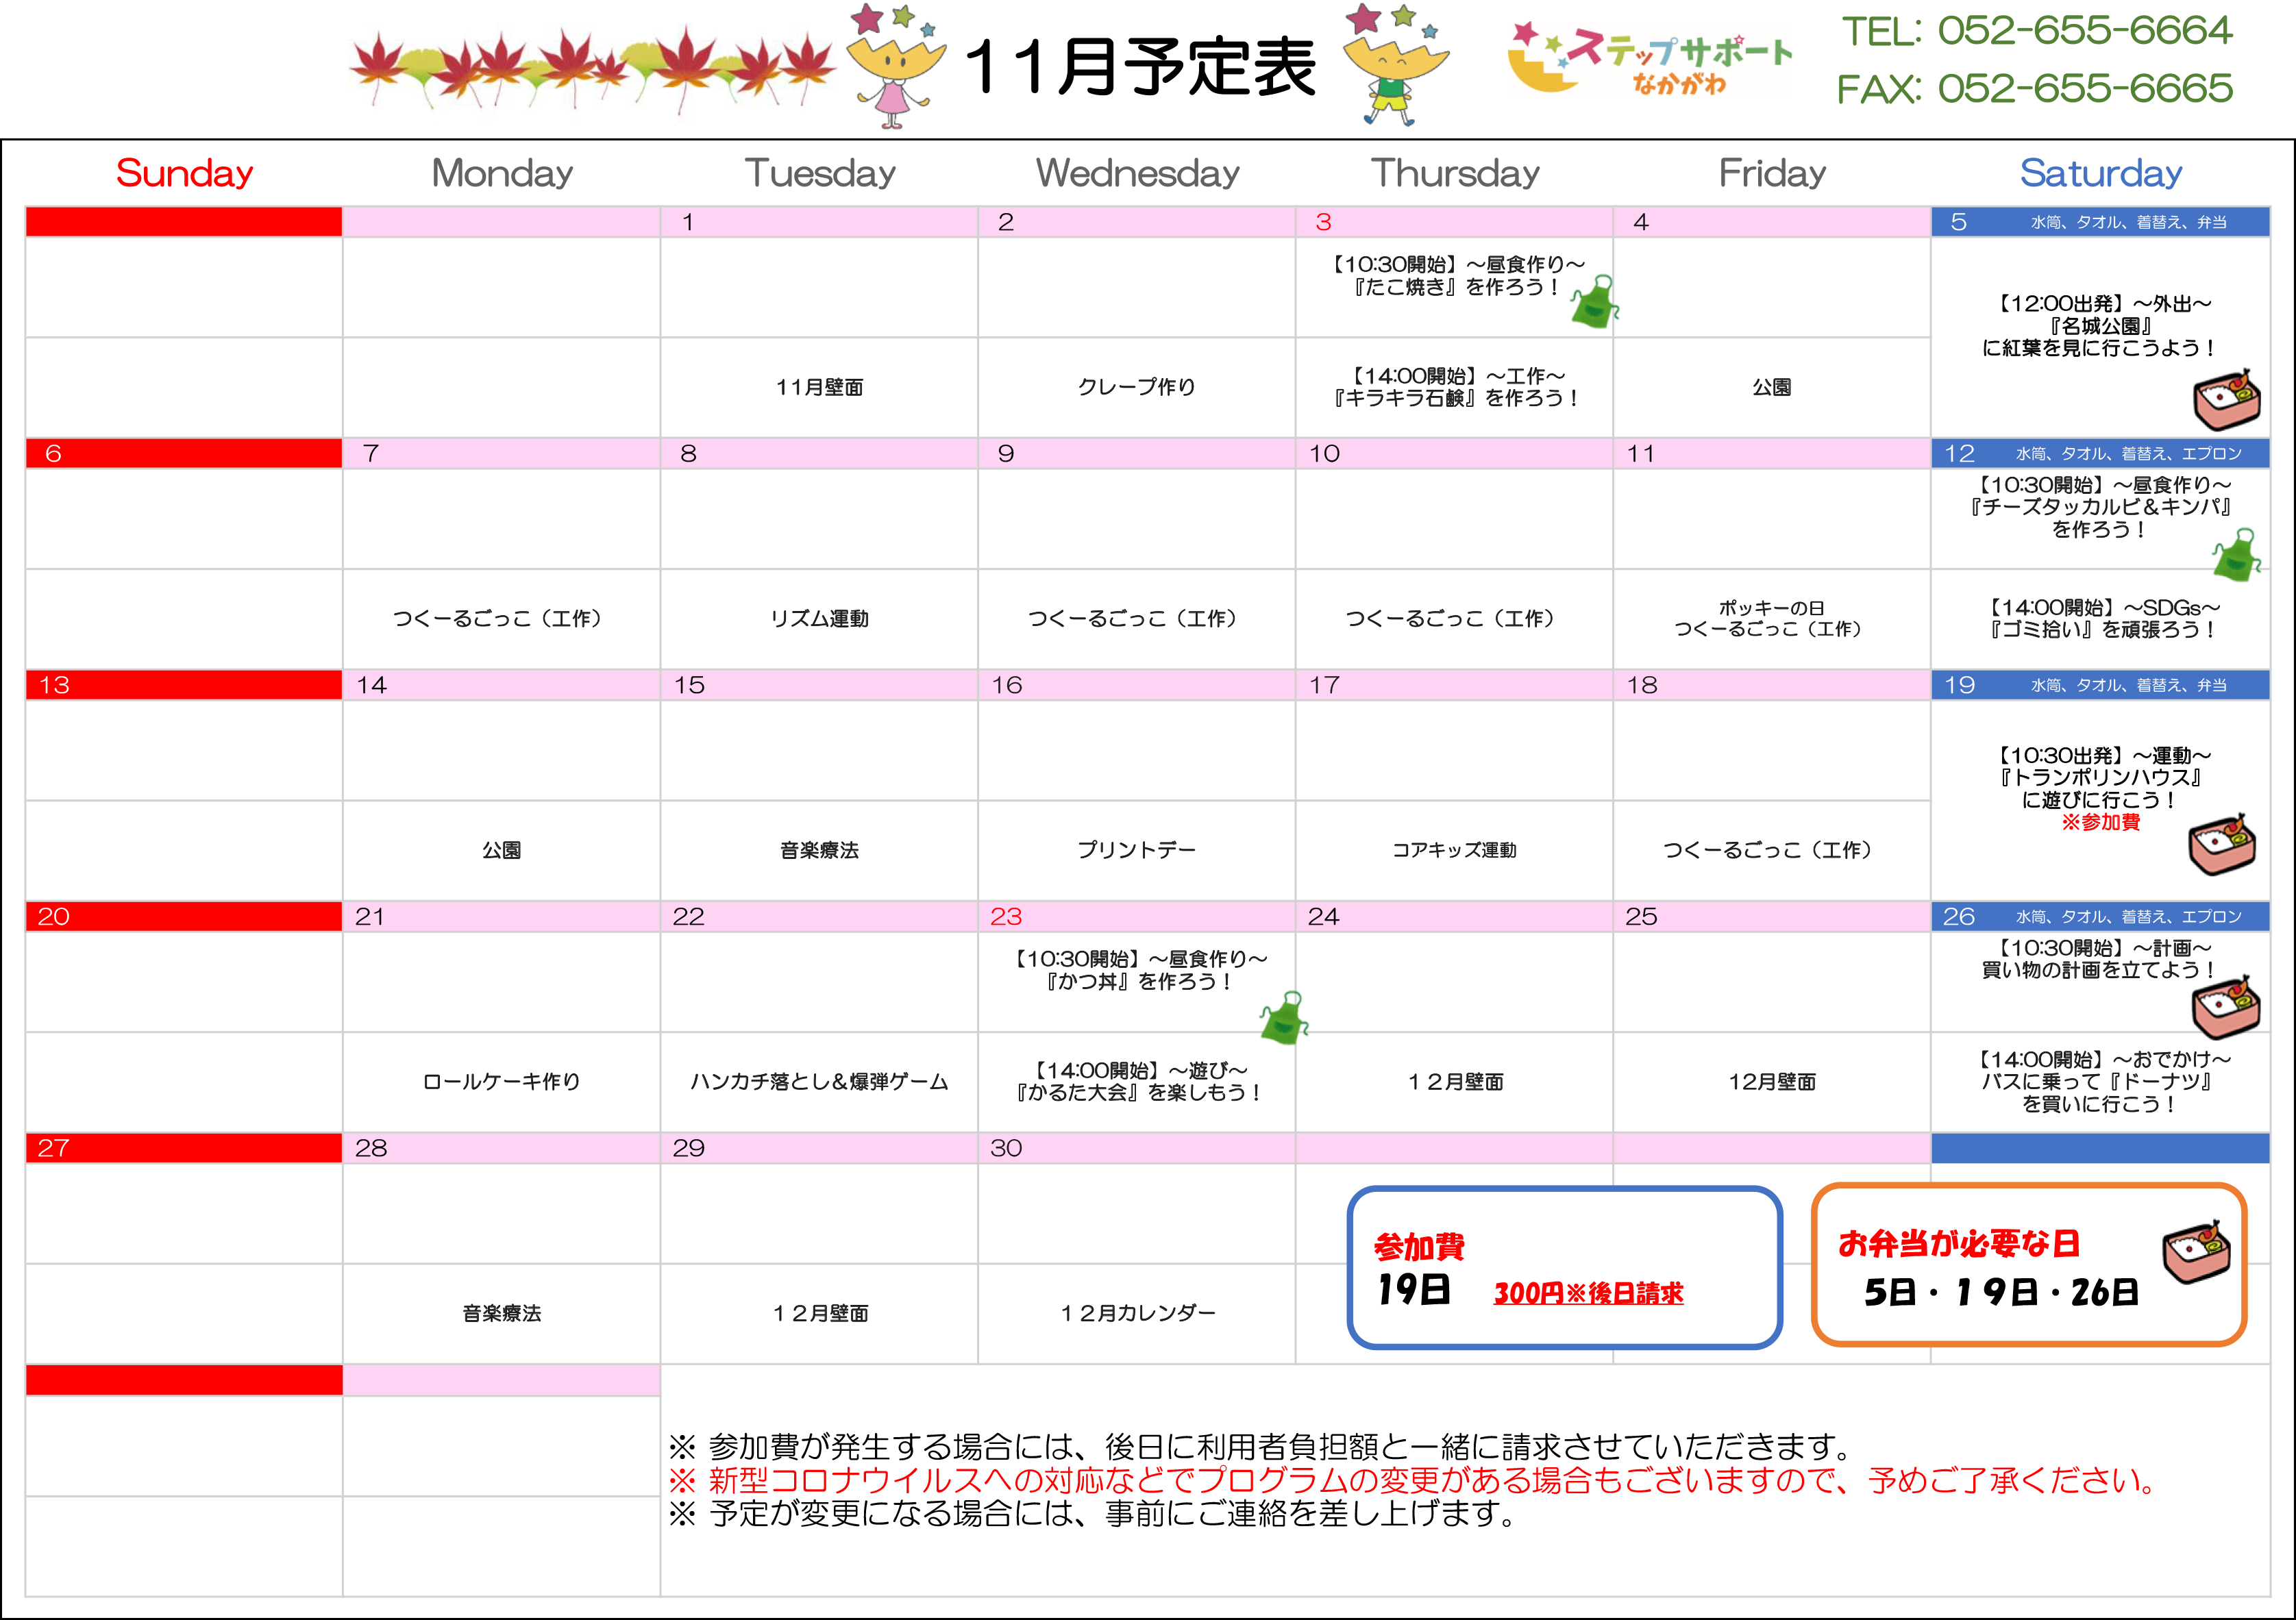Click the クレープ作り entry on Wednesday the 2nd

tap(1136, 387)
